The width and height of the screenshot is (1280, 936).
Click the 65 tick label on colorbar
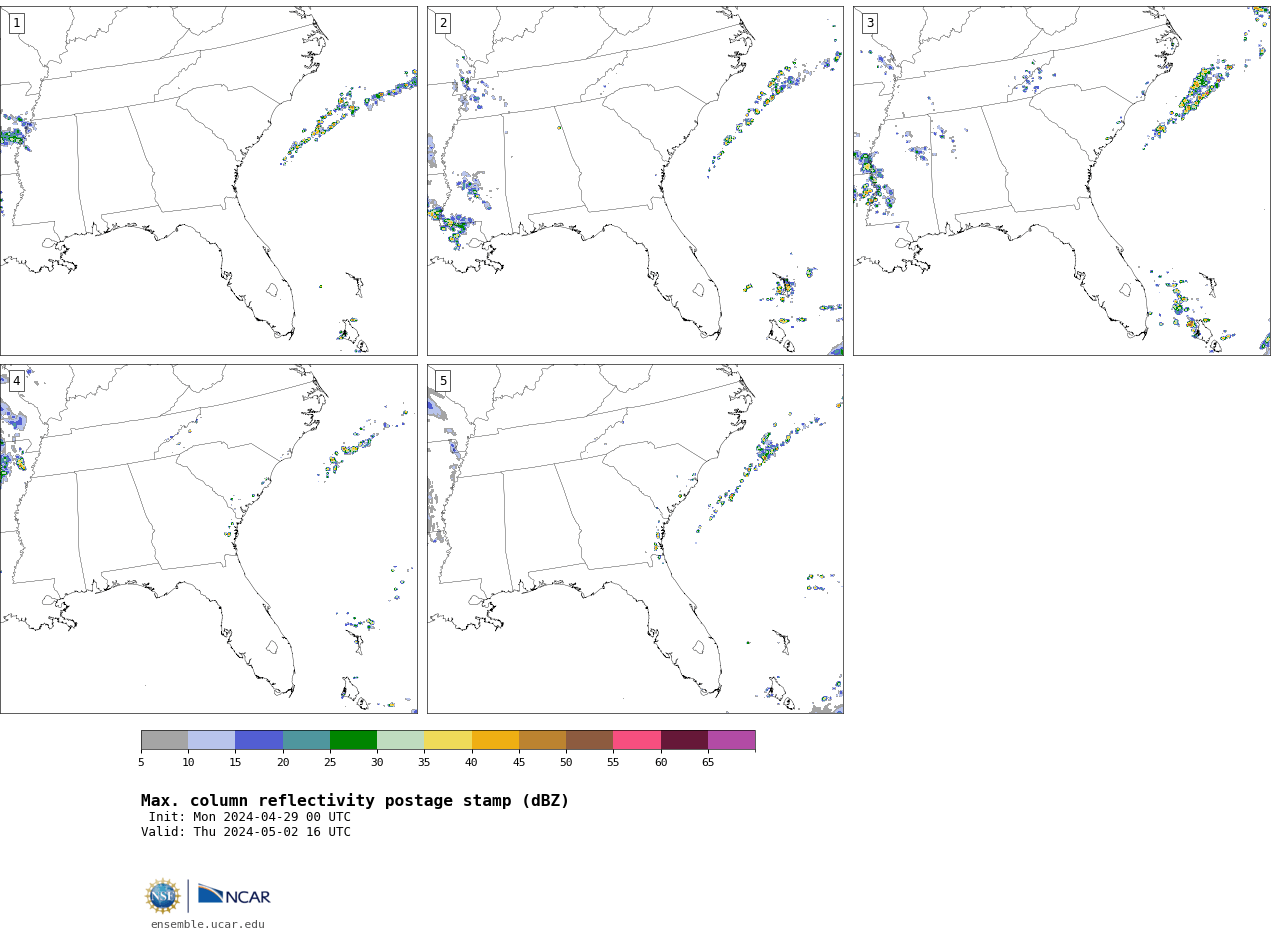(708, 763)
